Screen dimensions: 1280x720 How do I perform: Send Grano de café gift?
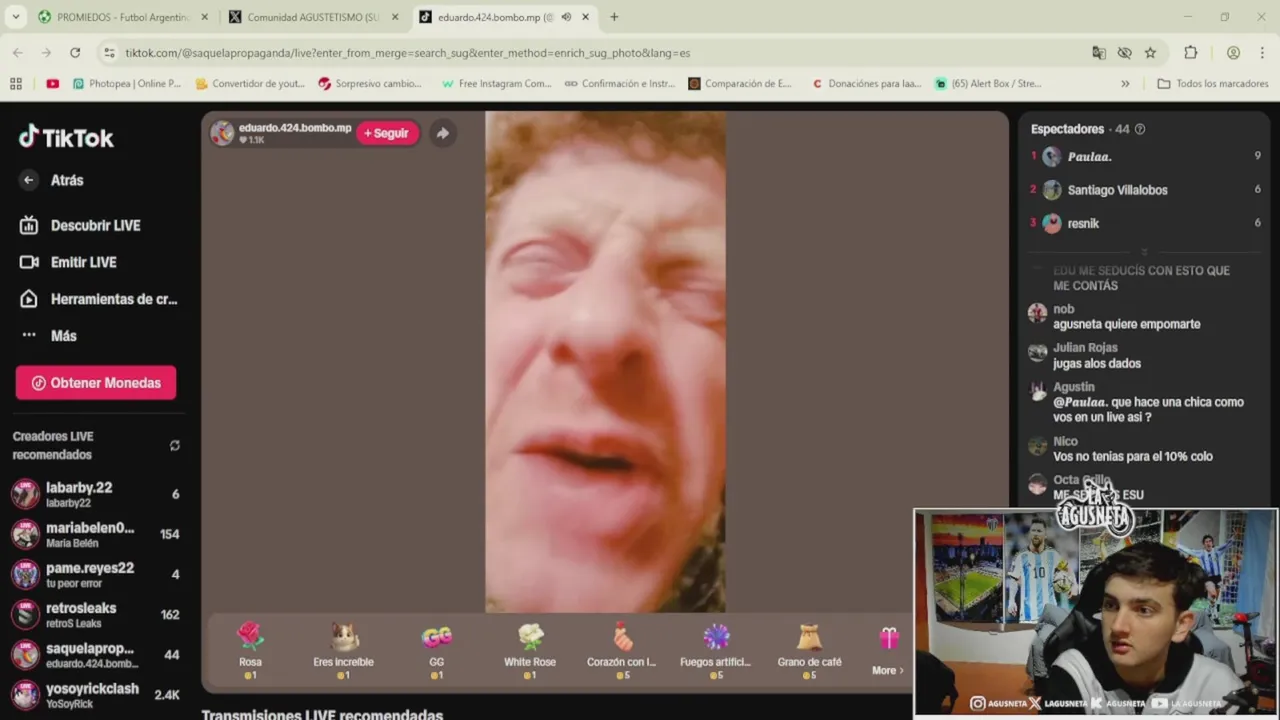pos(809,650)
